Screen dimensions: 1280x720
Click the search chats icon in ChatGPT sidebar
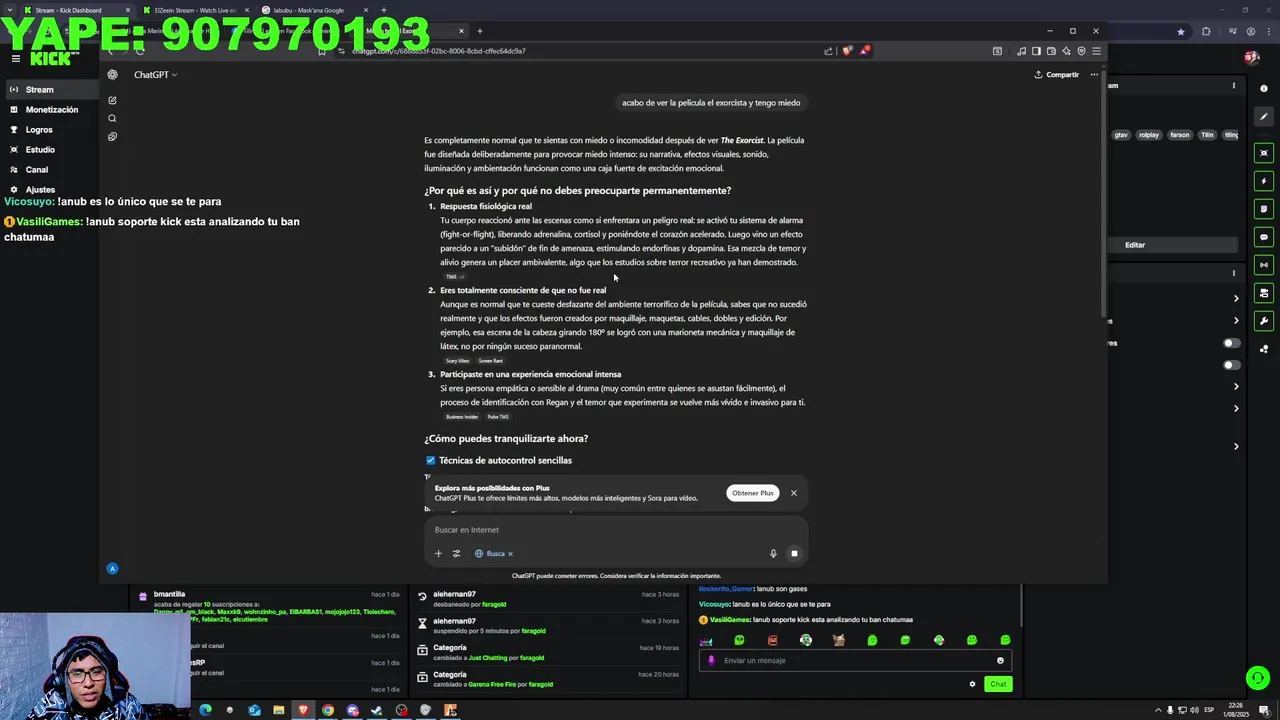coord(112,118)
